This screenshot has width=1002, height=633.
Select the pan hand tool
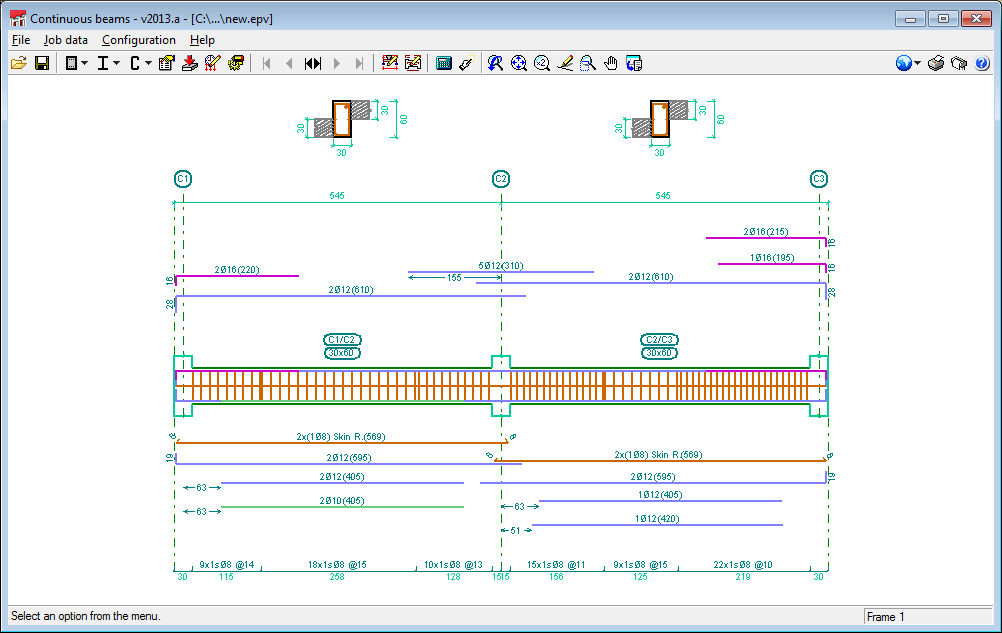coord(612,62)
